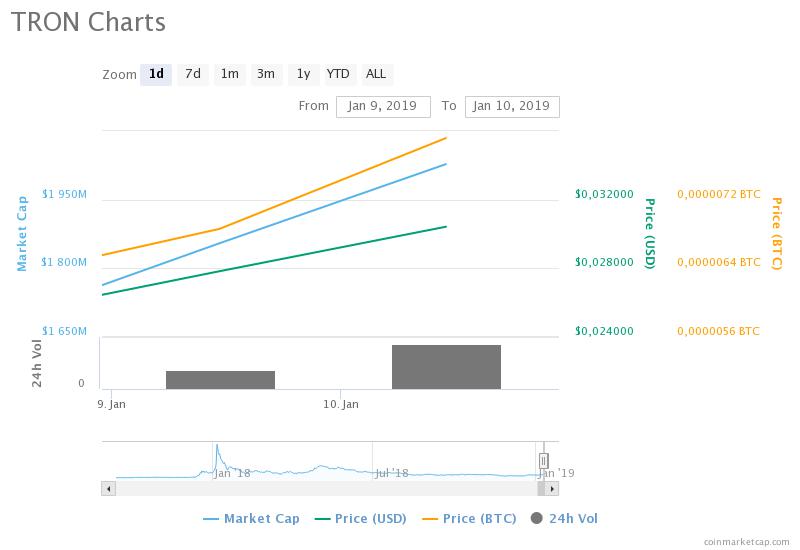Click the coinmarketcap.com credit link
The height and width of the screenshot is (550, 800).
tap(746, 542)
